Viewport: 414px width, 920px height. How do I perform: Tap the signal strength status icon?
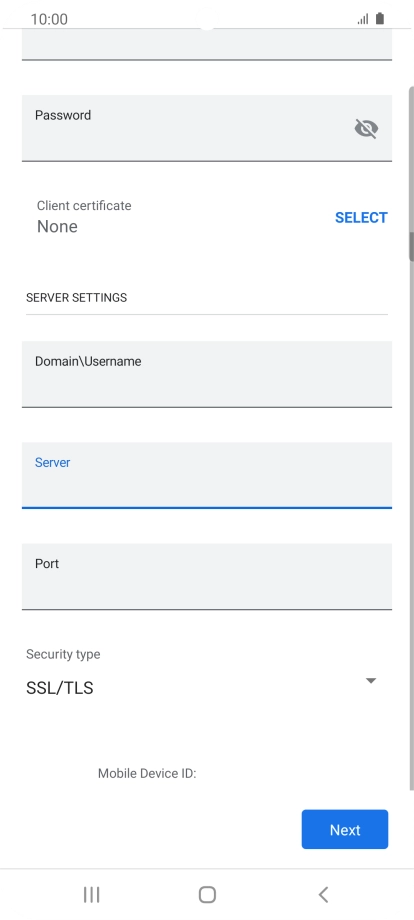363,19
